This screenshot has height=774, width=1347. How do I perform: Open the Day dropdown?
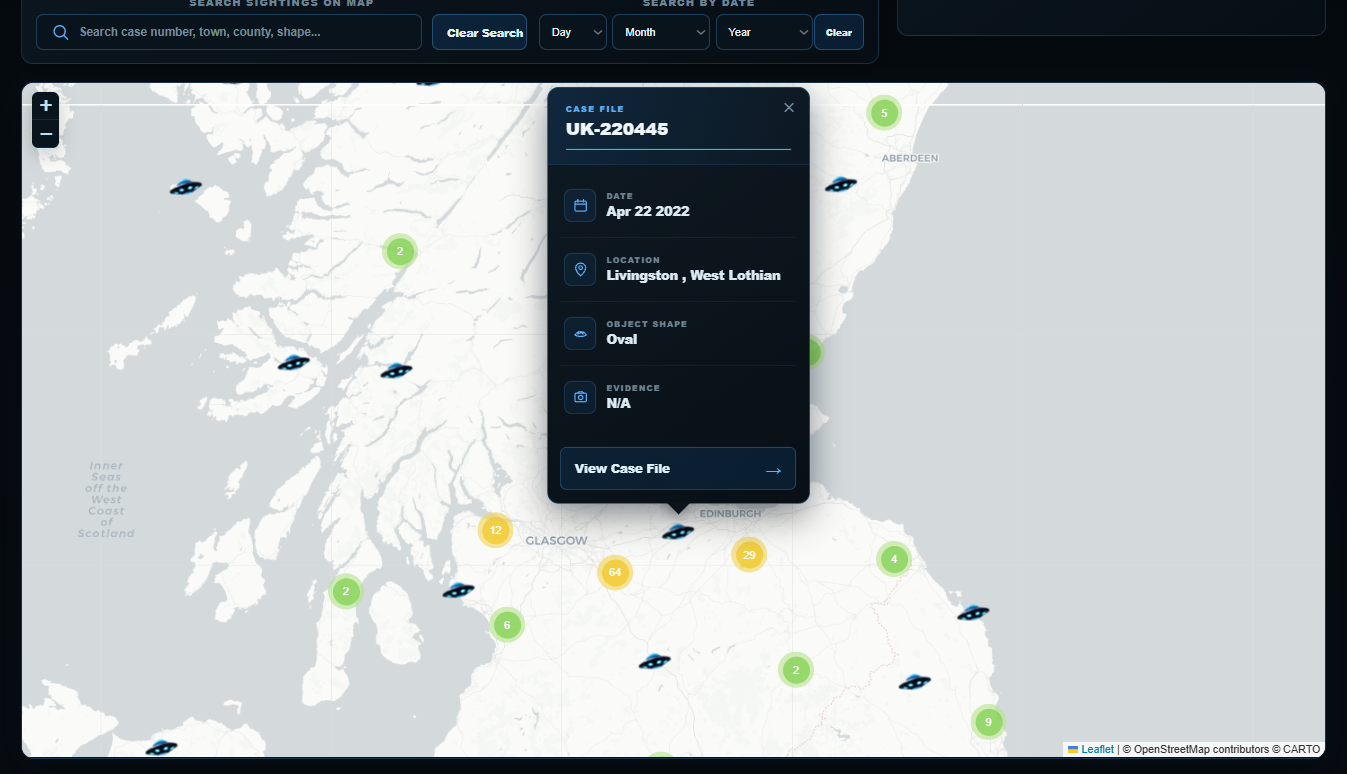(x=573, y=32)
